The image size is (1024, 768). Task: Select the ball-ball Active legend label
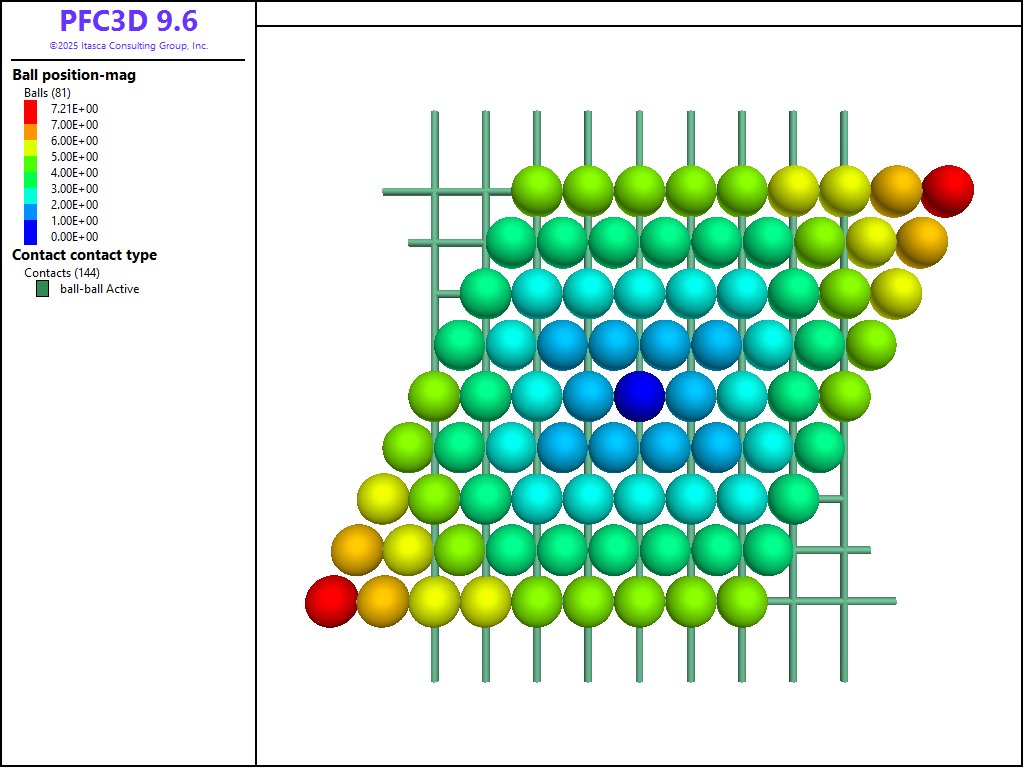pos(99,289)
